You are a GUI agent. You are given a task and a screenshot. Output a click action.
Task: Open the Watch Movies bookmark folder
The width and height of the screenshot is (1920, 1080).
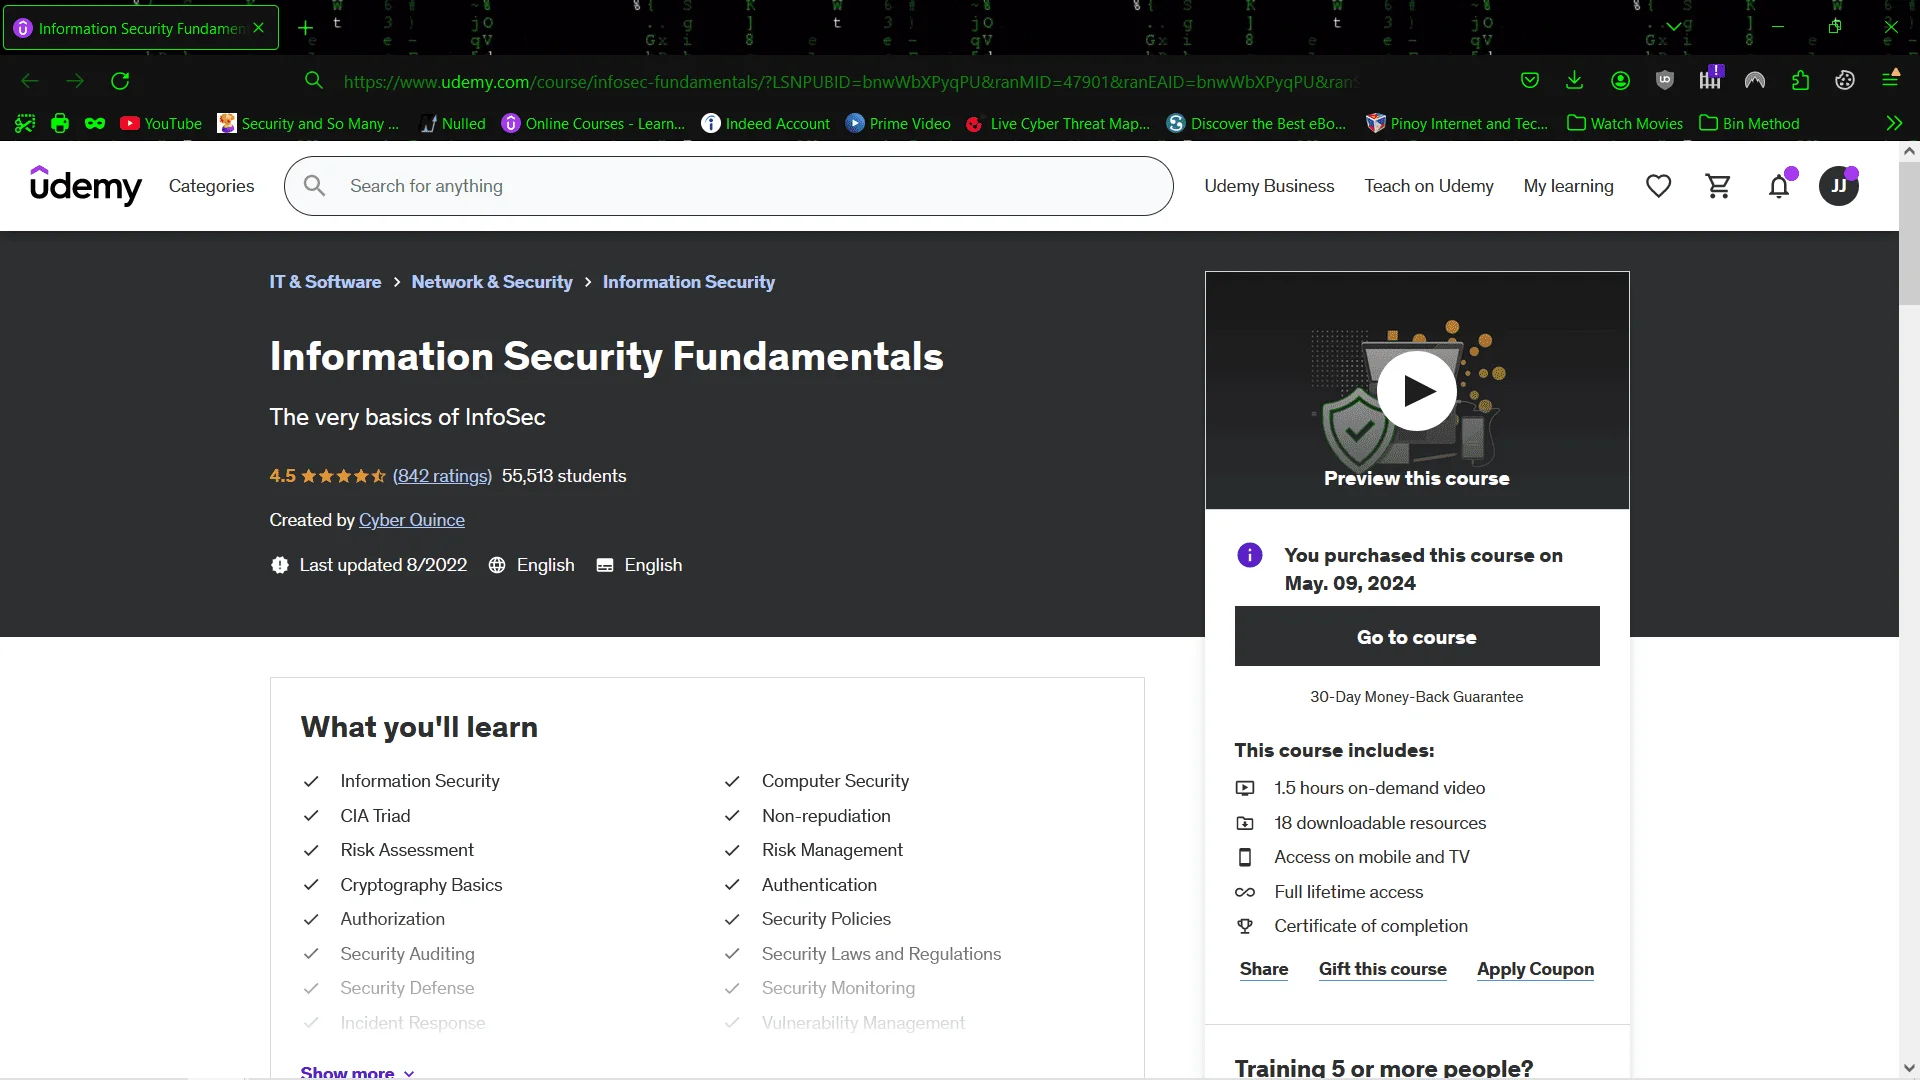[1625, 123]
